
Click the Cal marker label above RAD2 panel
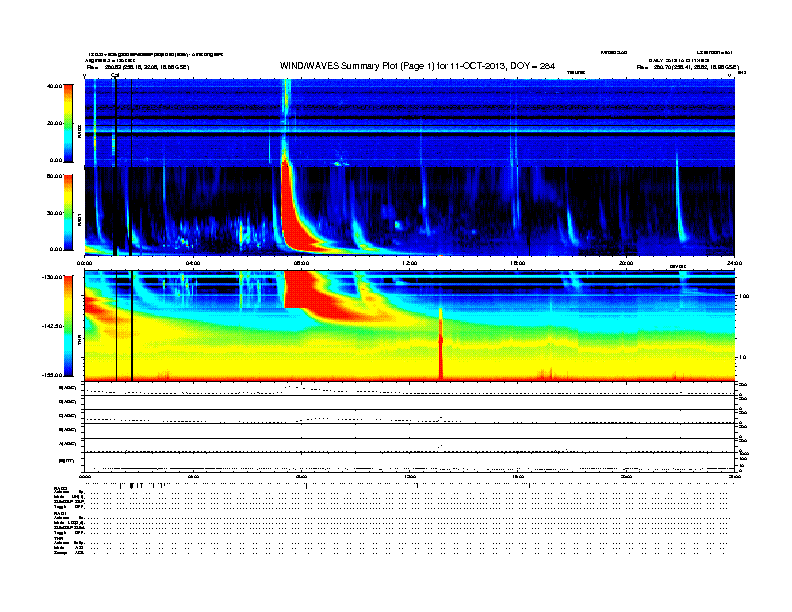point(115,75)
